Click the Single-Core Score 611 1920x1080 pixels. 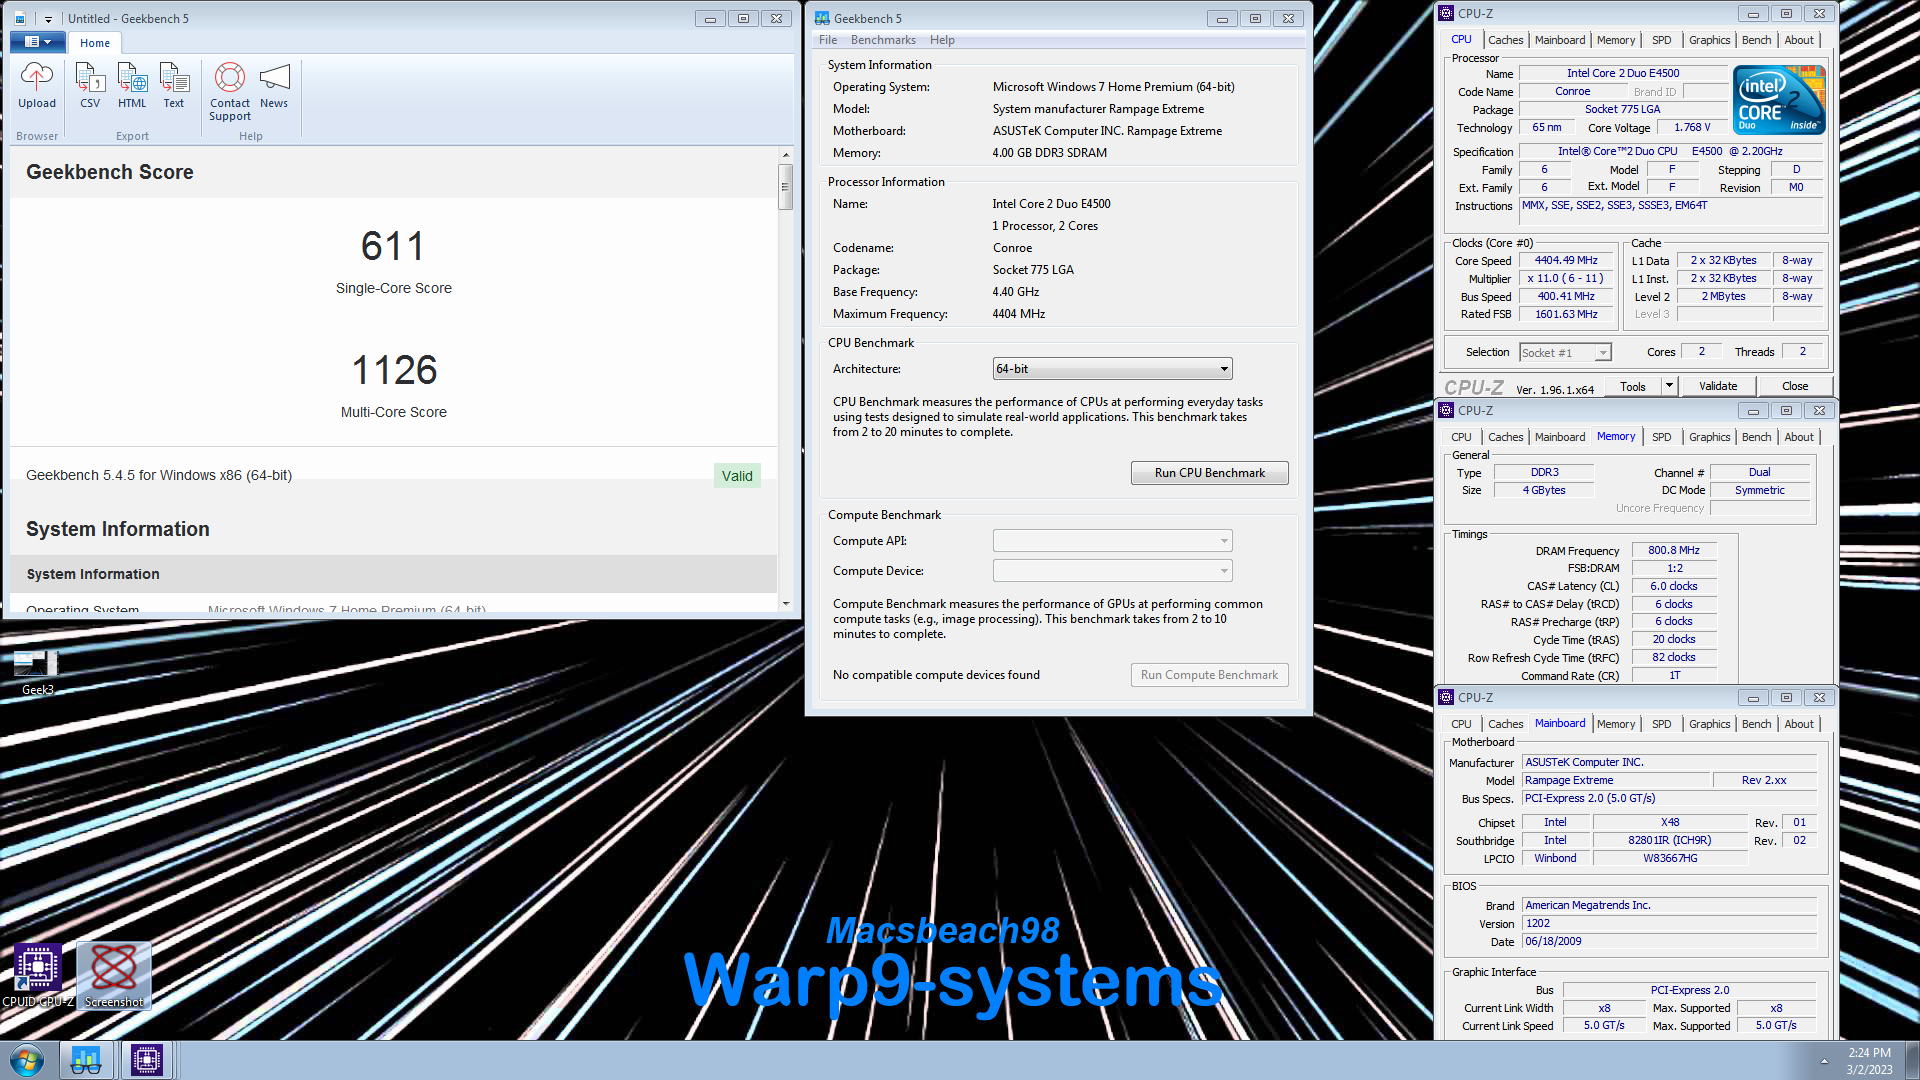point(393,246)
